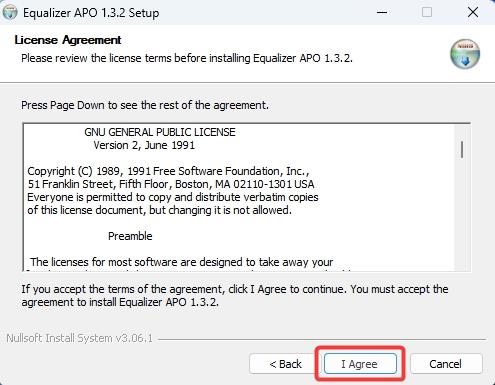Click the Equalizer APO 1.3.2 Setup title text

click(91, 13)
